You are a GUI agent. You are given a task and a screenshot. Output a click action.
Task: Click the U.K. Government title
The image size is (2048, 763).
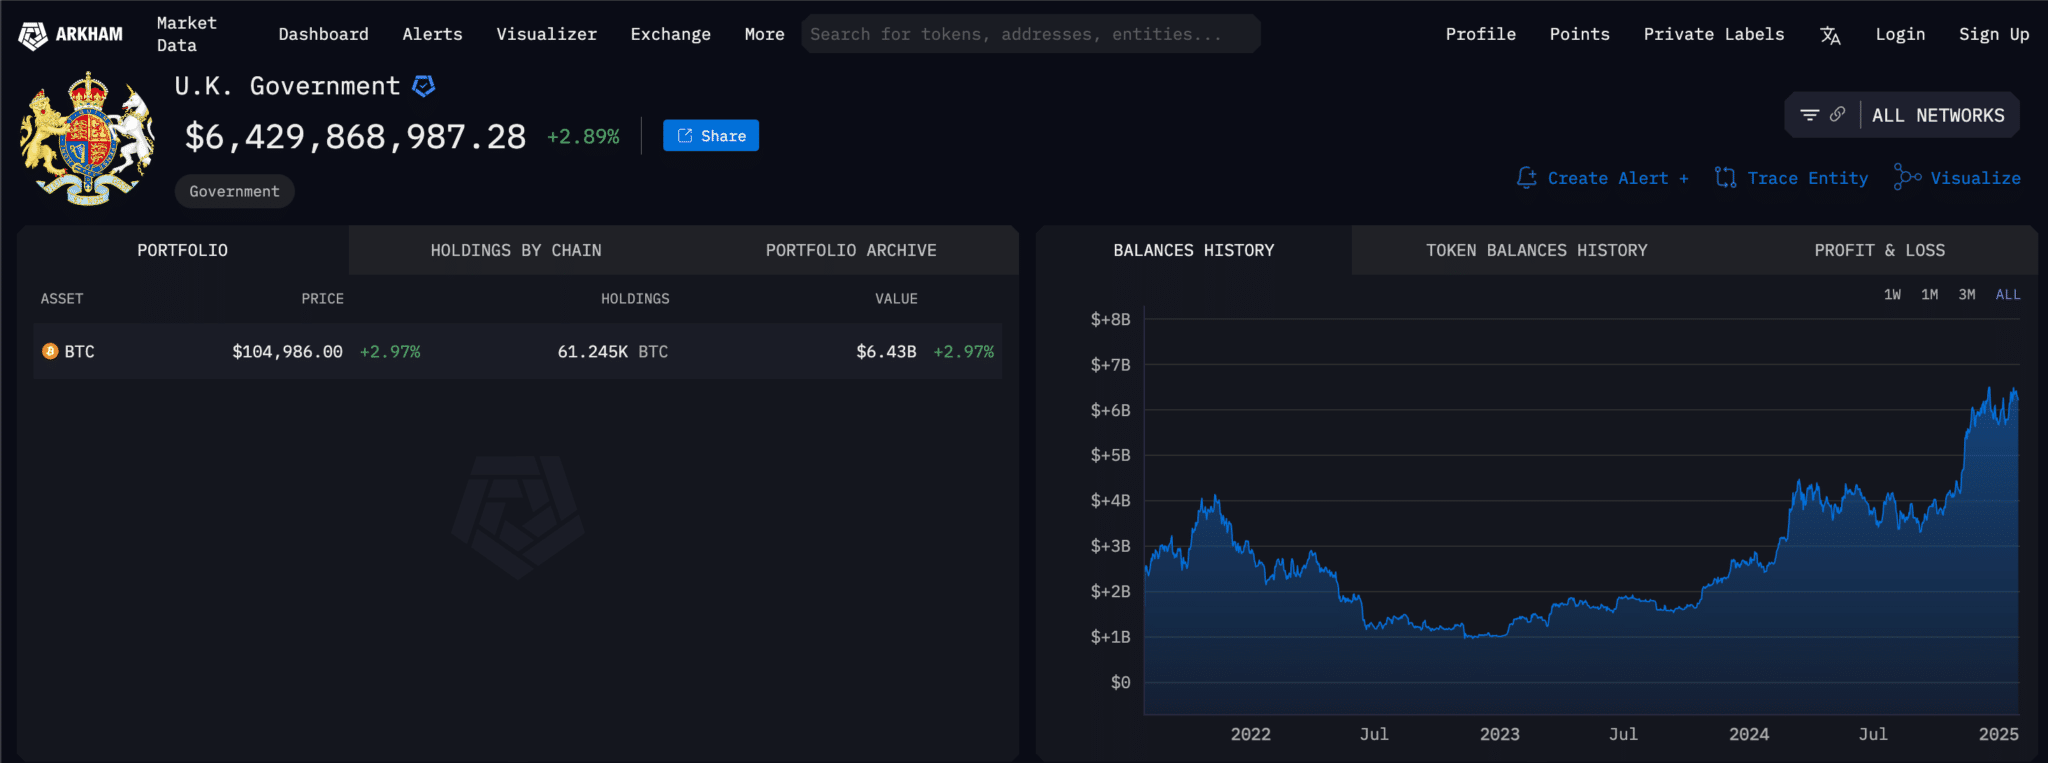point(287,86)
